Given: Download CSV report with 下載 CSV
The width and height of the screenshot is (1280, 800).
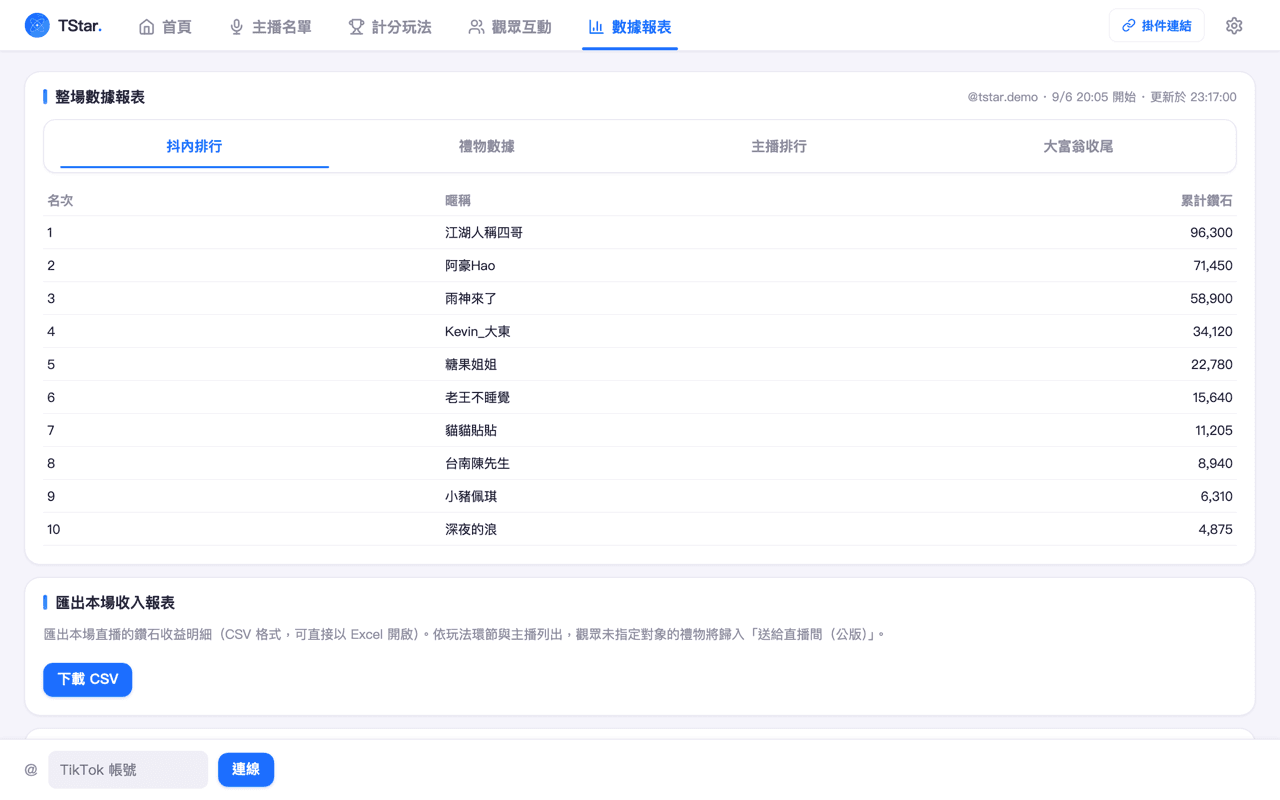Looking at the screenshot, I should tap(88, 679).
